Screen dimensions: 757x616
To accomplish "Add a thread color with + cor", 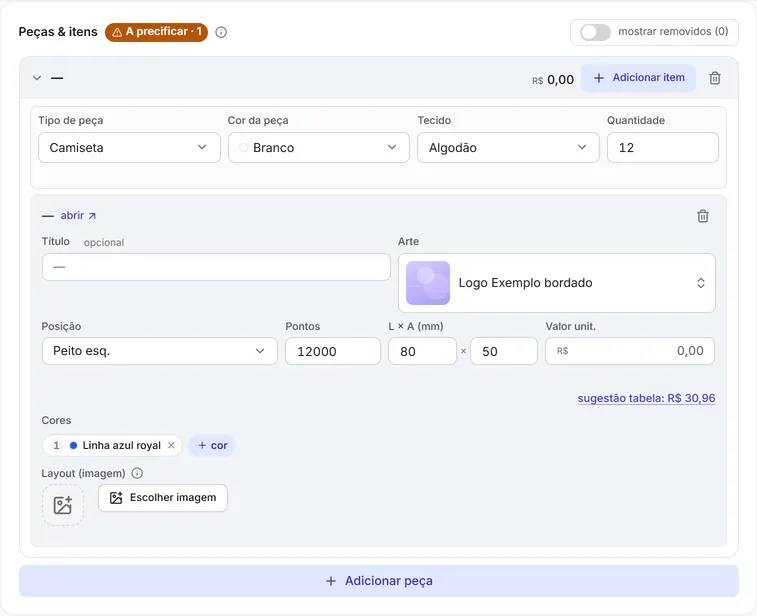I will click(212, 445).
